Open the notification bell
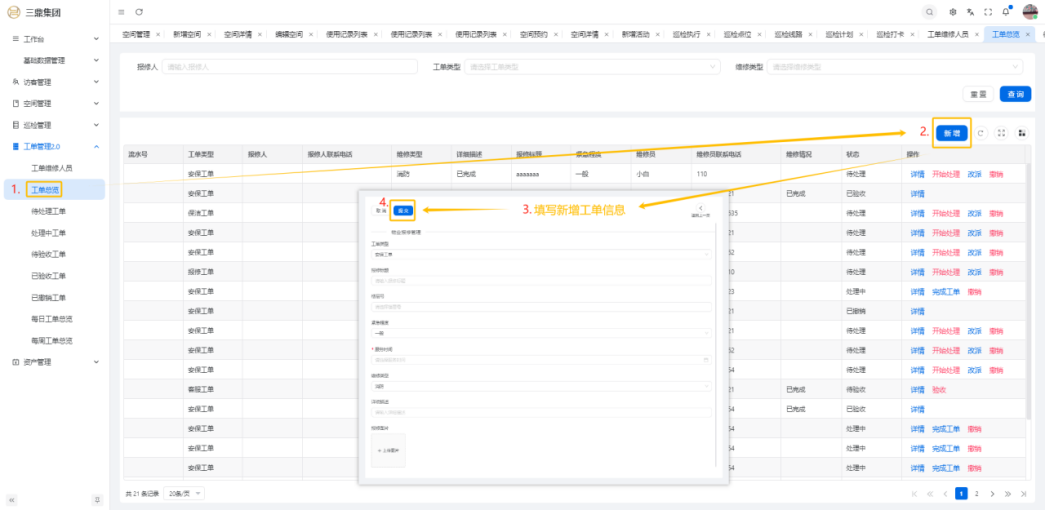 pos(1006,12)
